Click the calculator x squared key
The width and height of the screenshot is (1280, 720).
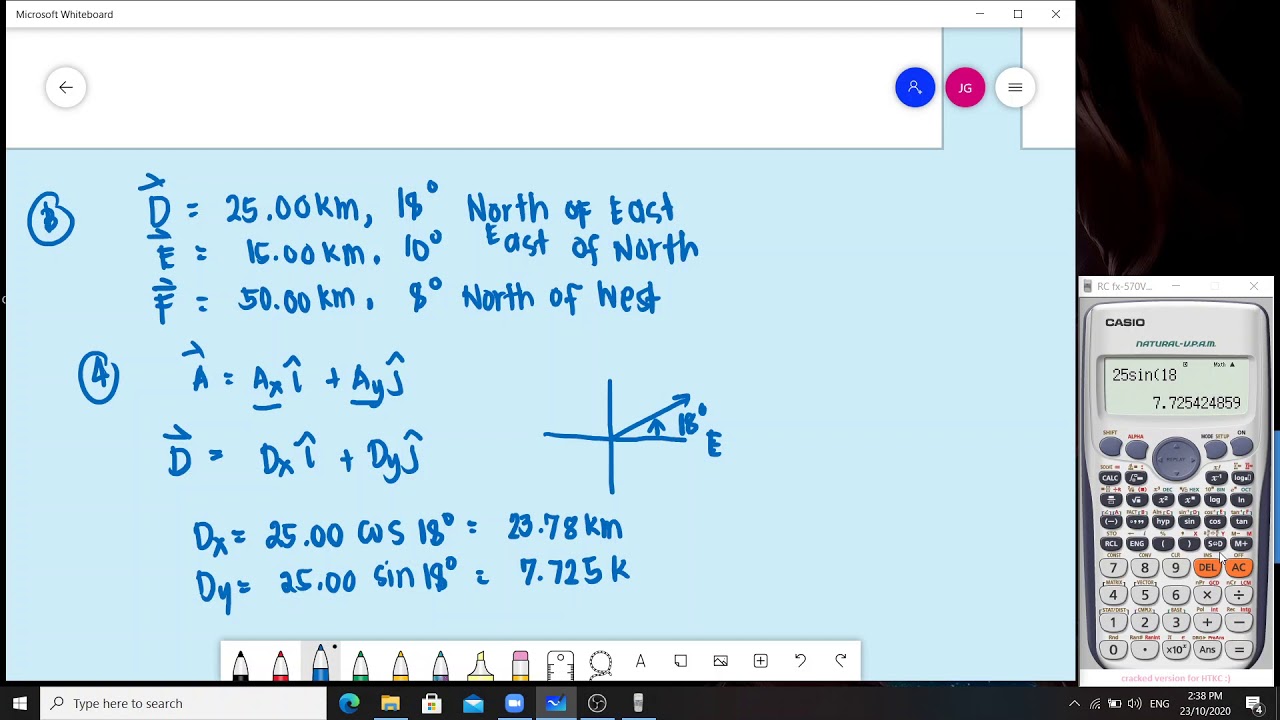coord(1163,499)
